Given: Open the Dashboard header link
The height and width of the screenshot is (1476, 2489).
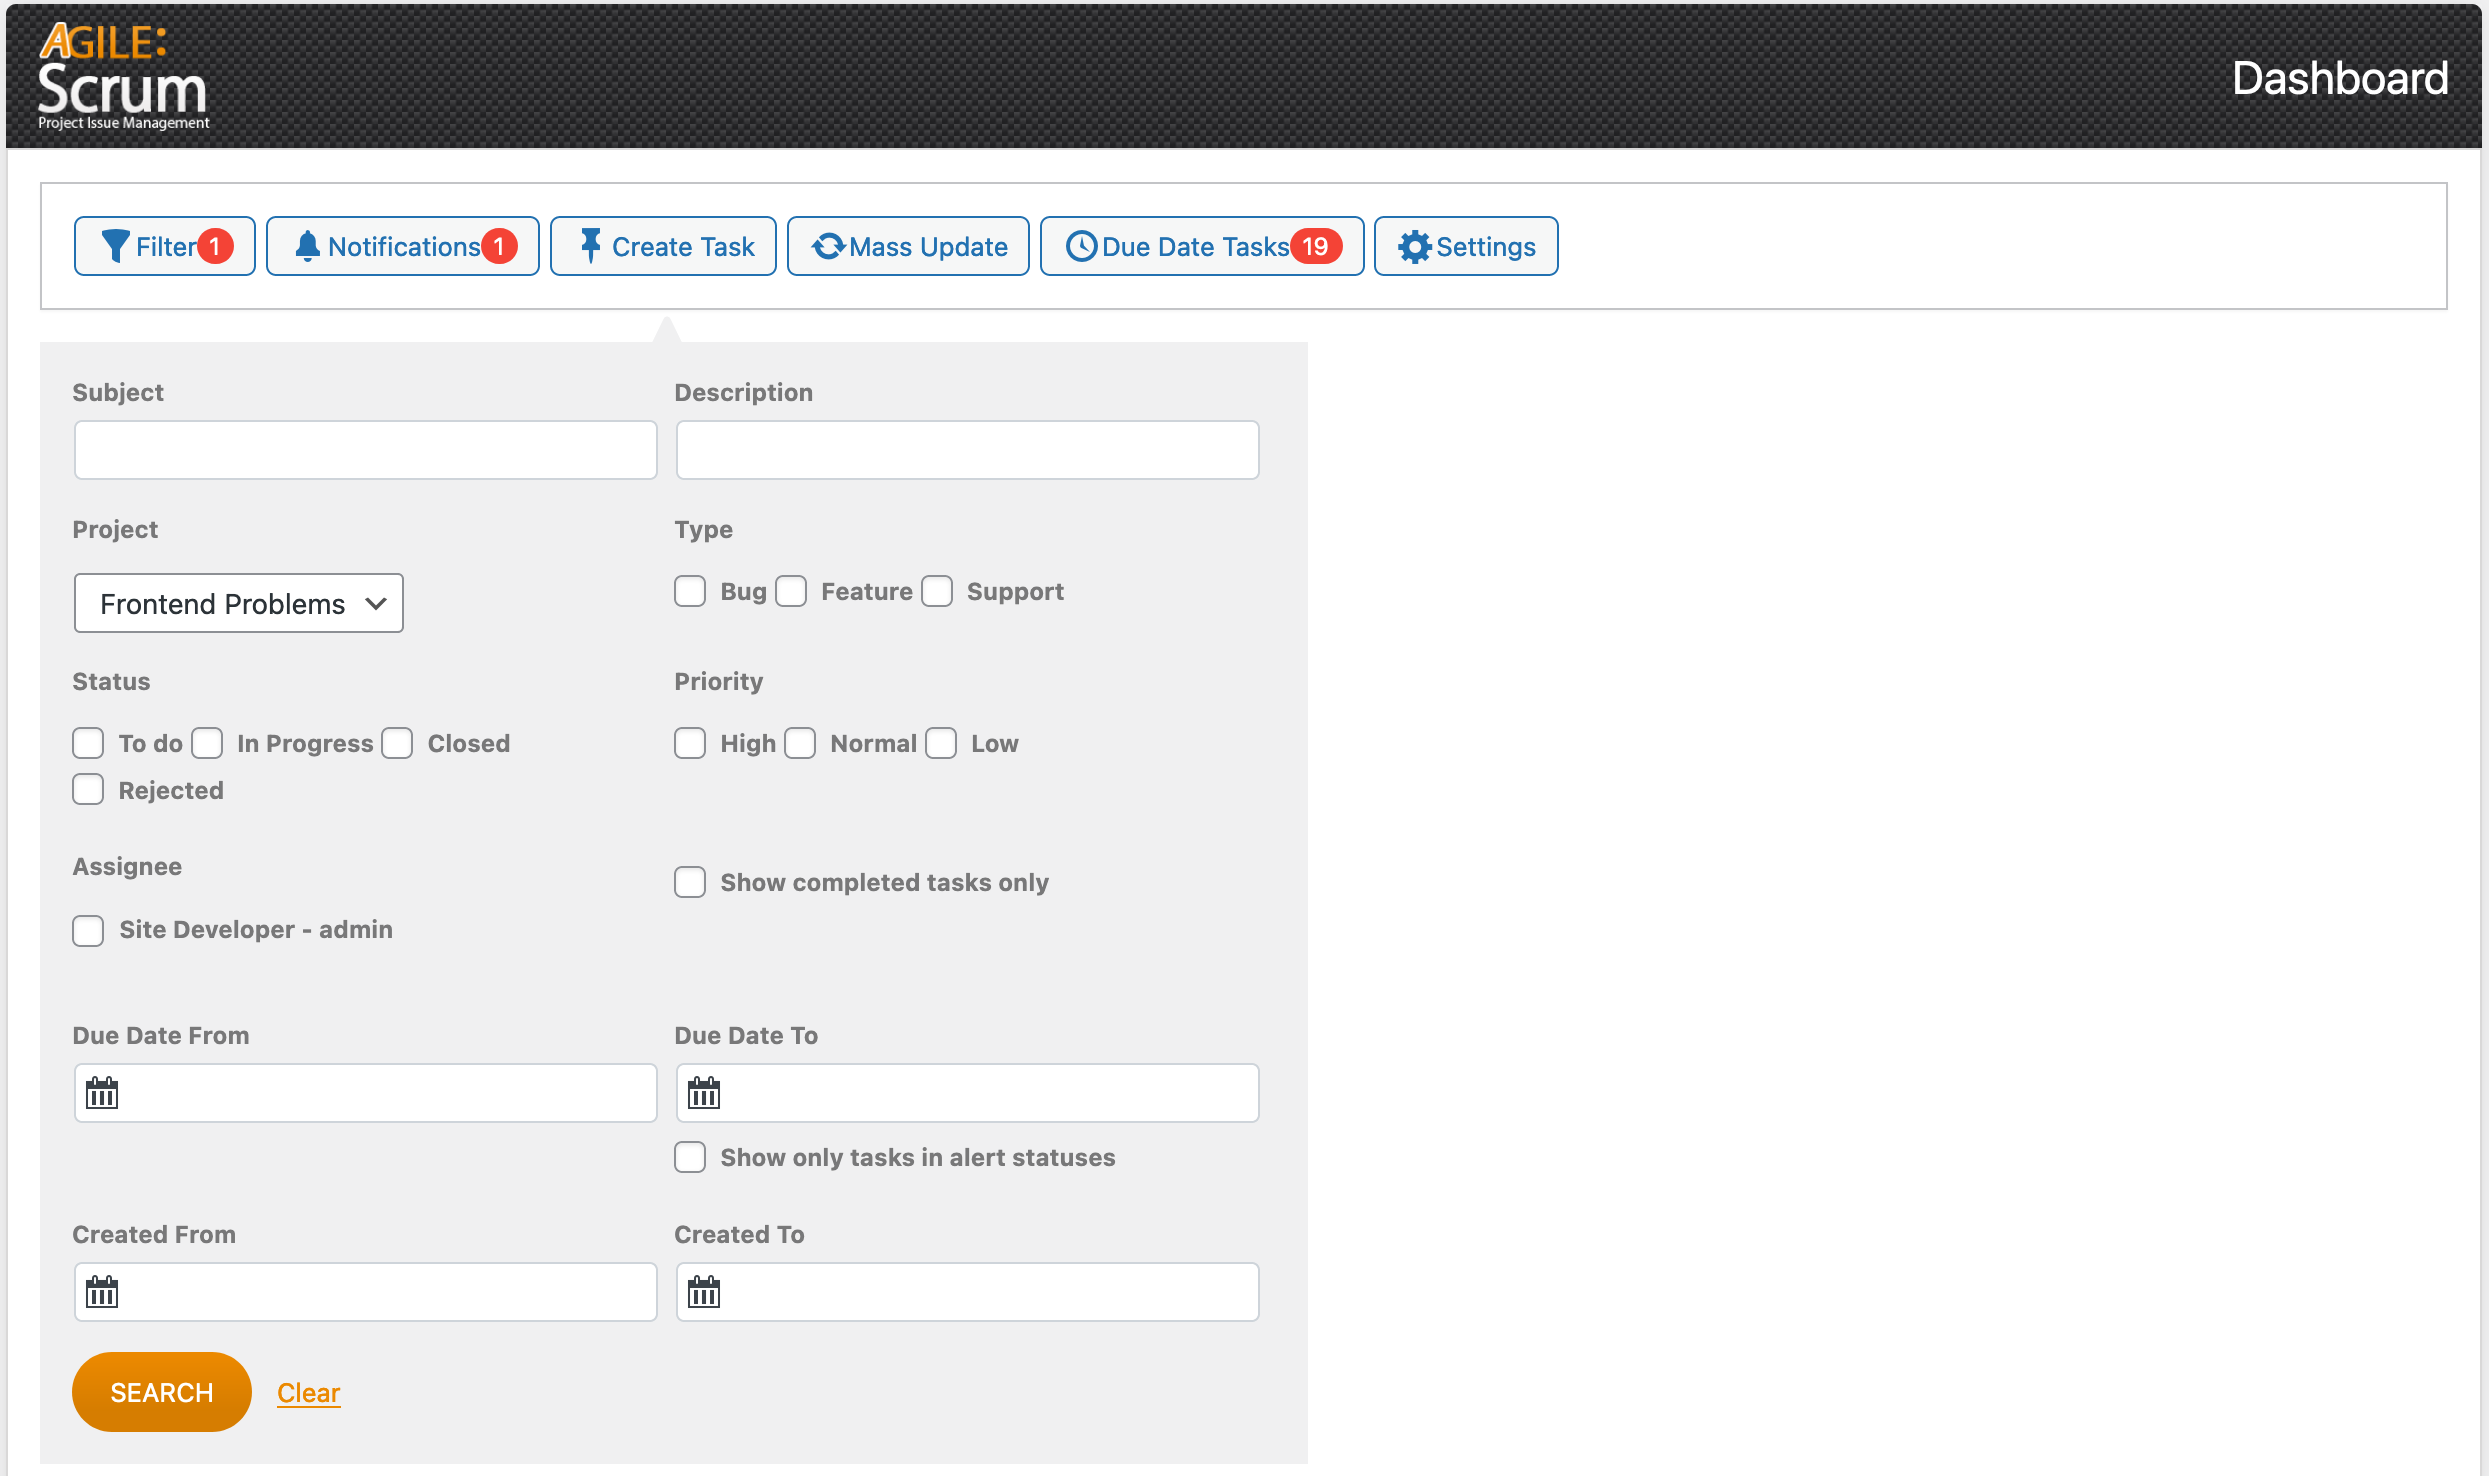Looking at the screenshot, I should coord(2339,78).
